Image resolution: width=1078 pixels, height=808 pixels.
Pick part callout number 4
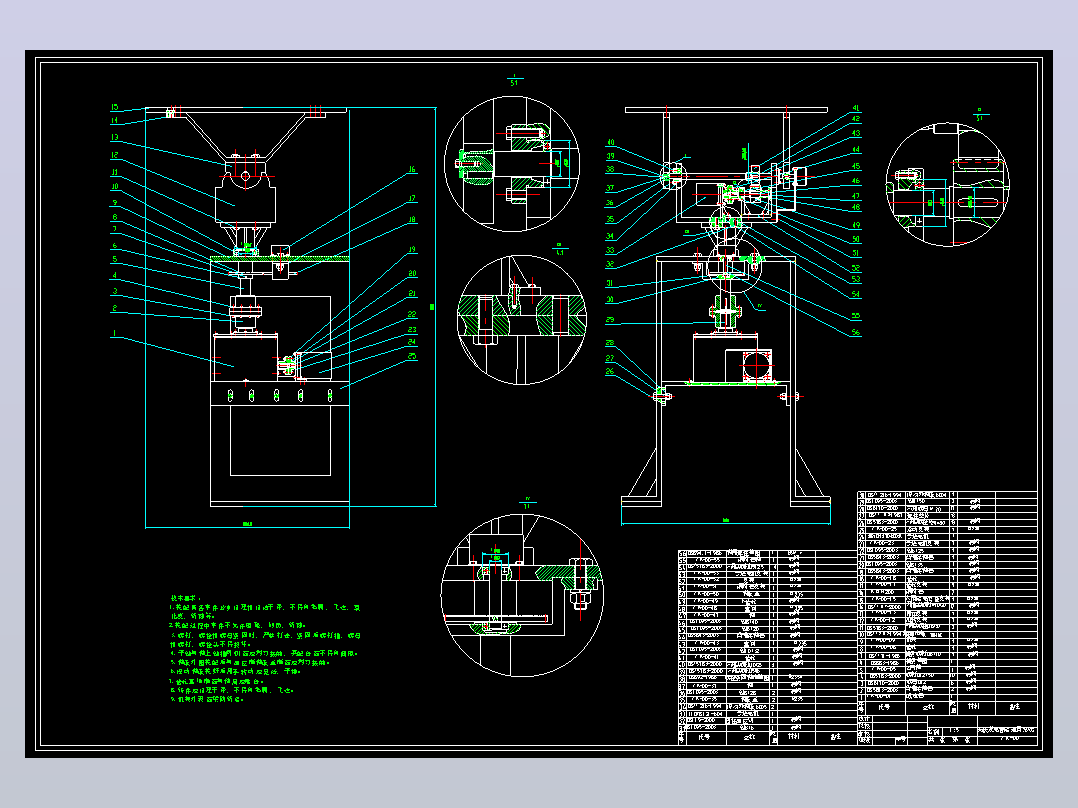(115, 276)
